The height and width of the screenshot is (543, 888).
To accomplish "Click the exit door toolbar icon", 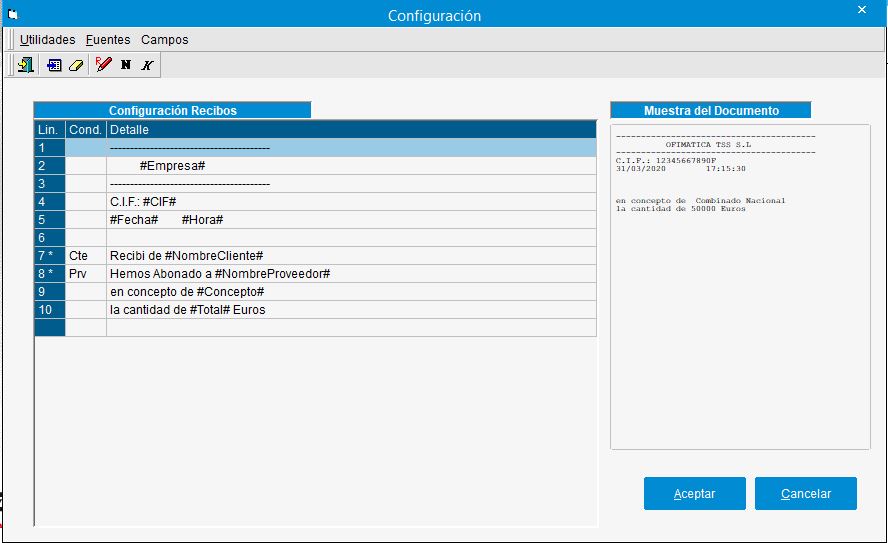I will pos(25,65).
